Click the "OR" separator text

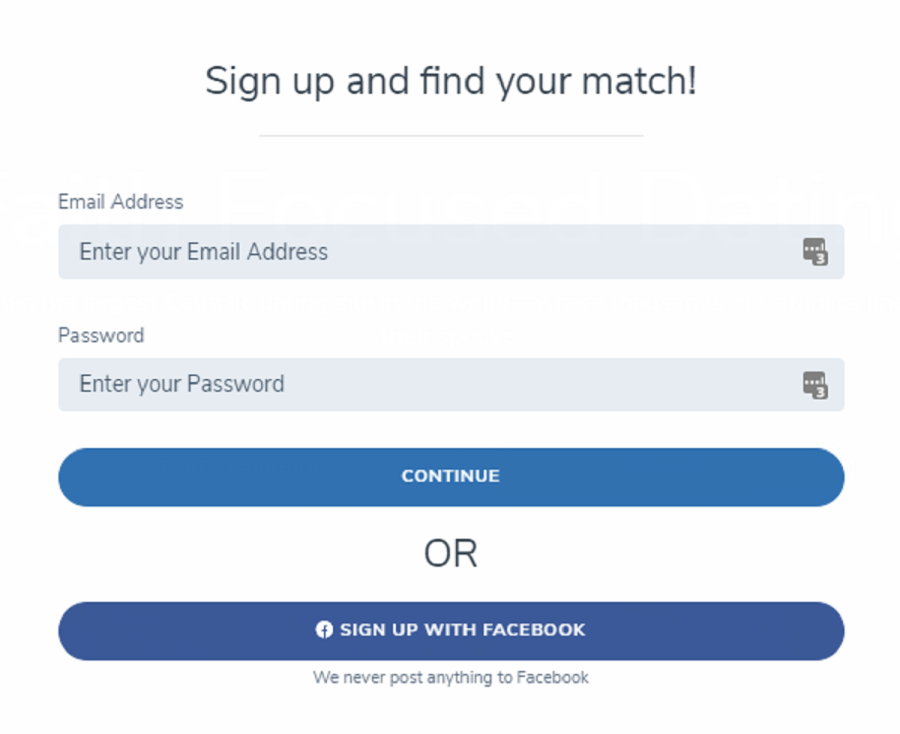[451, 553]
